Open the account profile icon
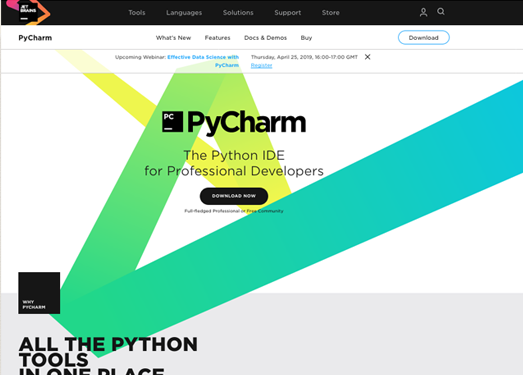Viewport: 523px width, 375px height. click(x=423, y=12)
